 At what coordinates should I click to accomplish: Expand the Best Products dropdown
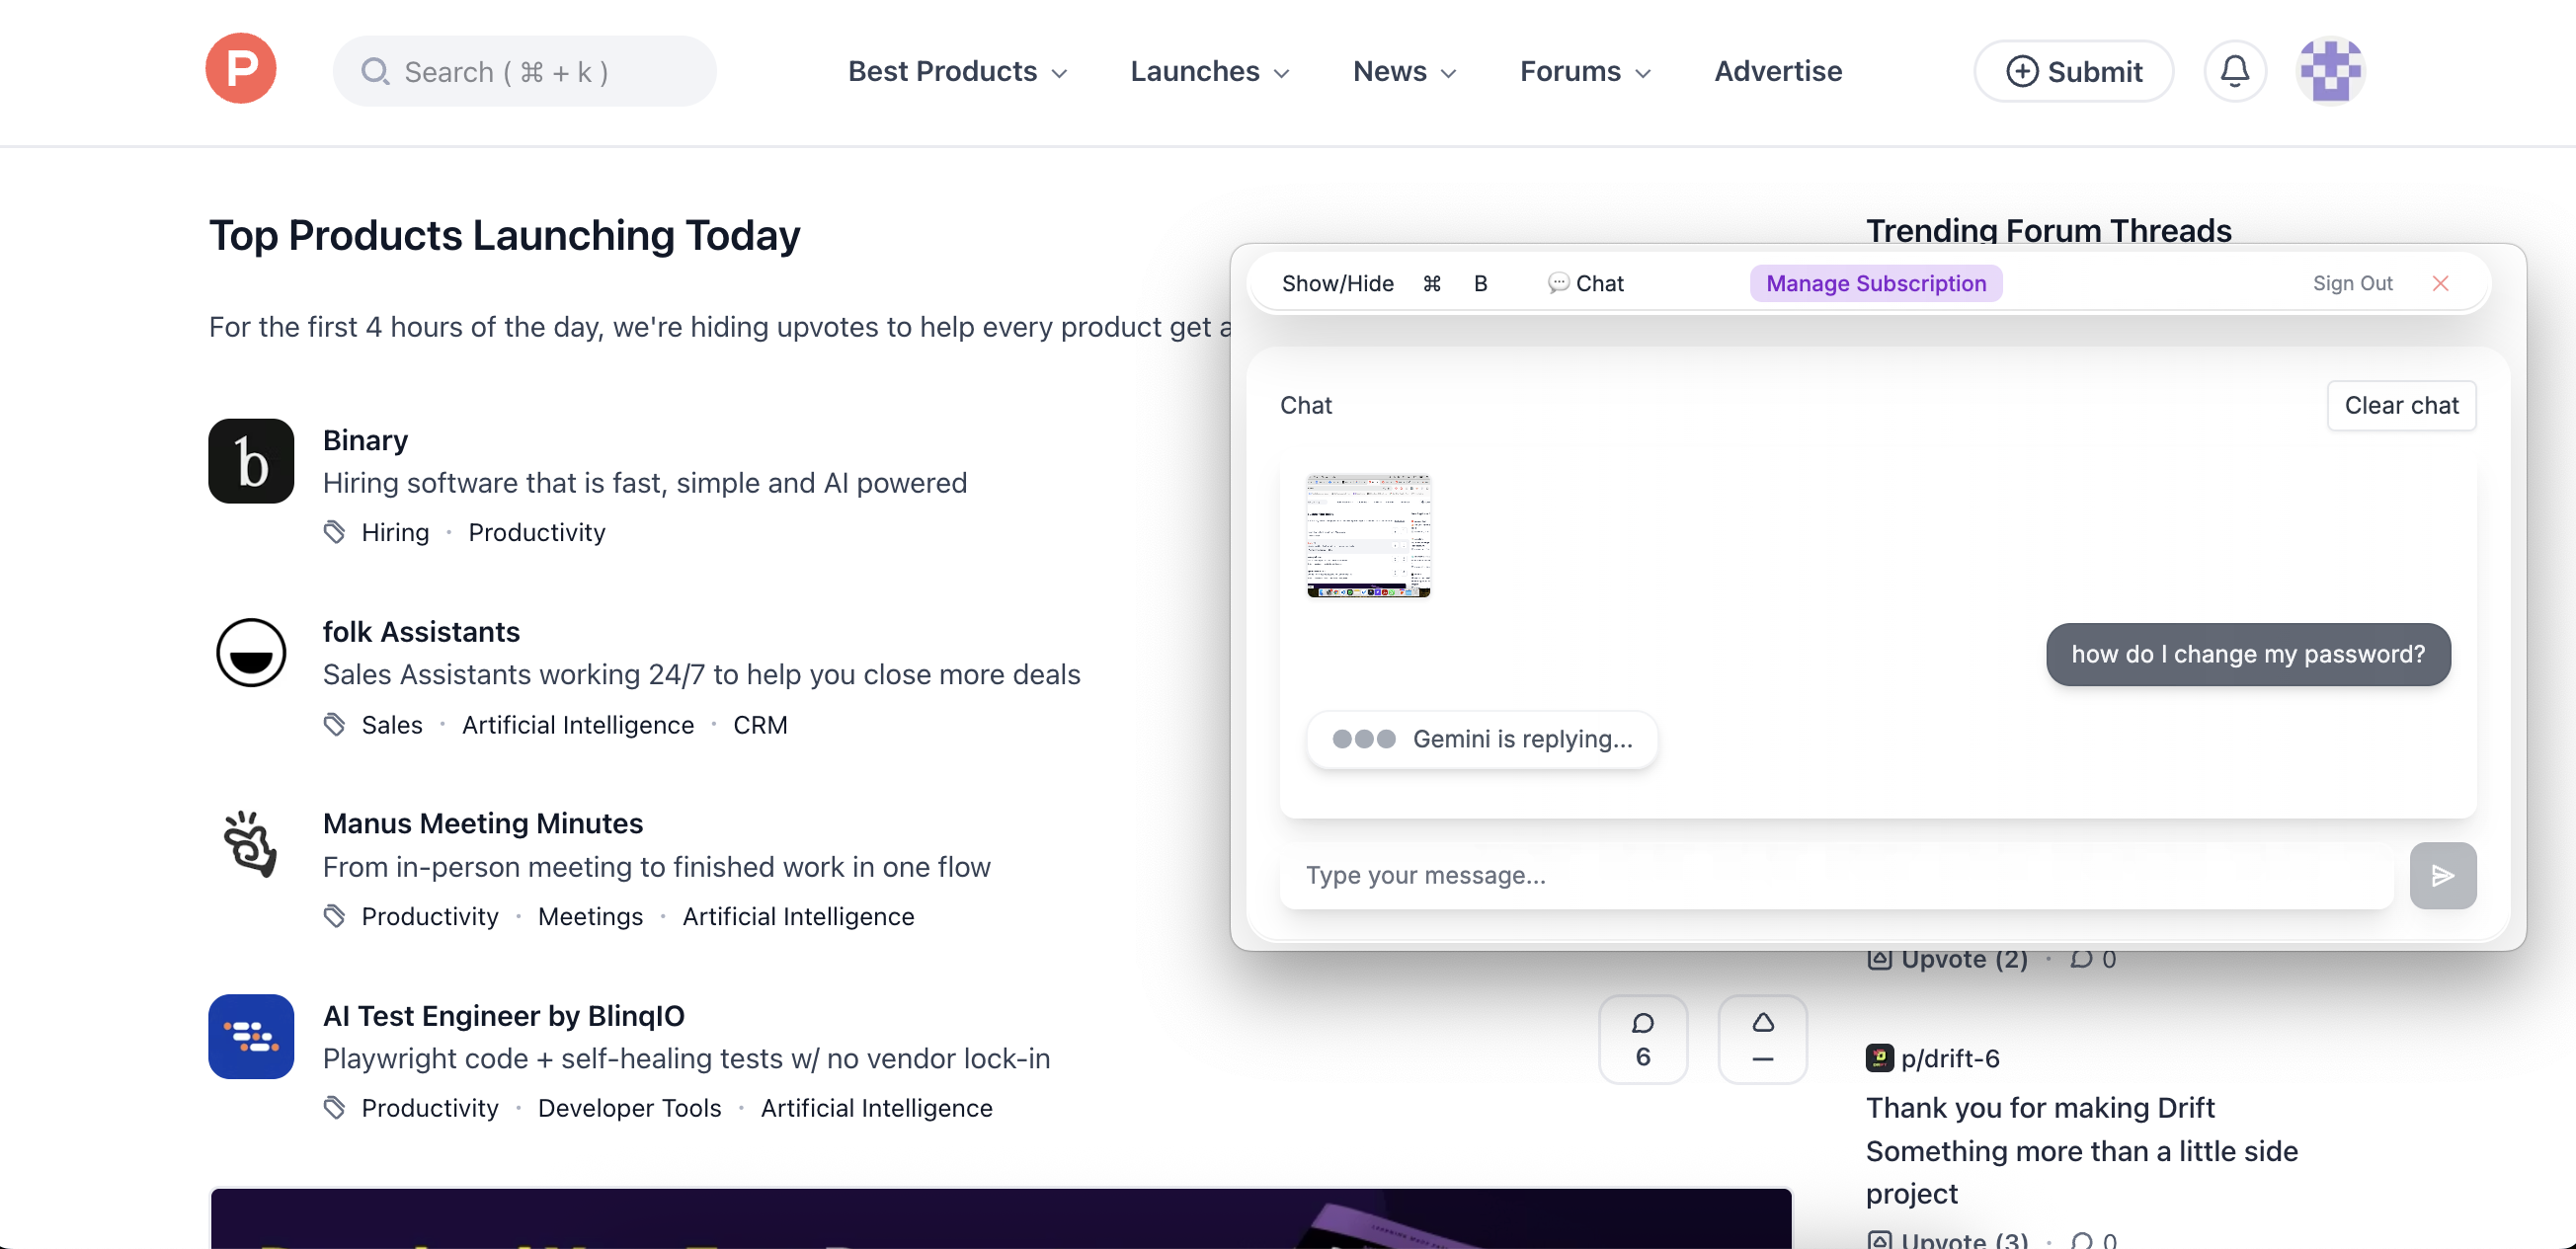(956, 71)
